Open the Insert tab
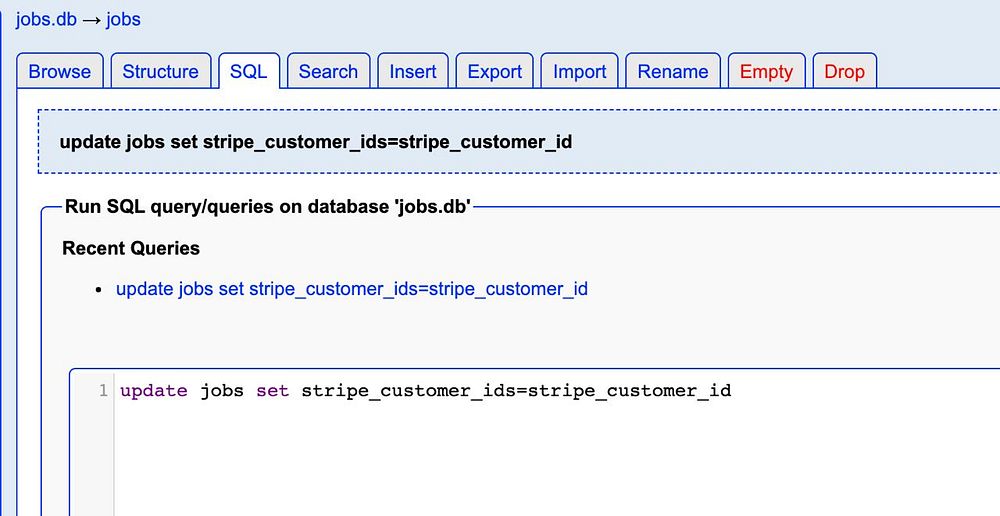1000x516 pixels. click(413, 72)
